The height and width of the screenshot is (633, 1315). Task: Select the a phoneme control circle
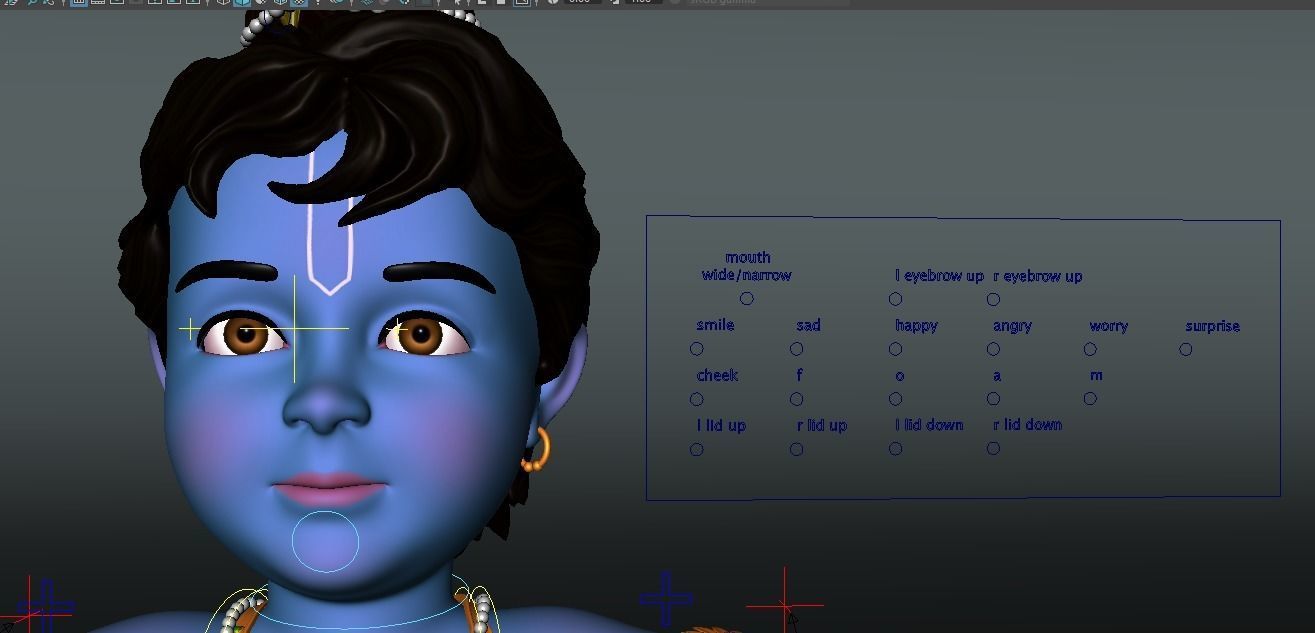tap(993, 398)
